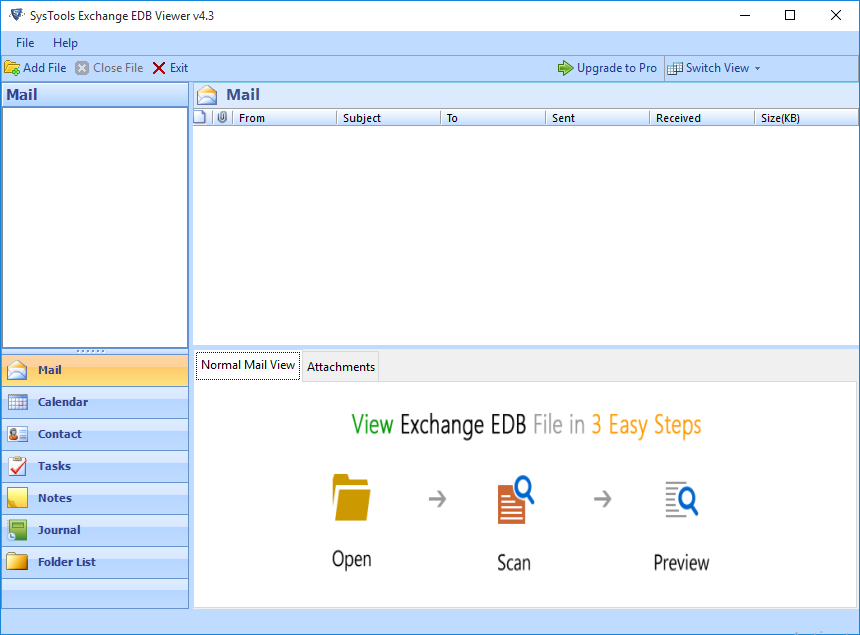Click the paperclip attachment column icon
860x635 pixels.
pyautogui.click(x=222, y=117)
